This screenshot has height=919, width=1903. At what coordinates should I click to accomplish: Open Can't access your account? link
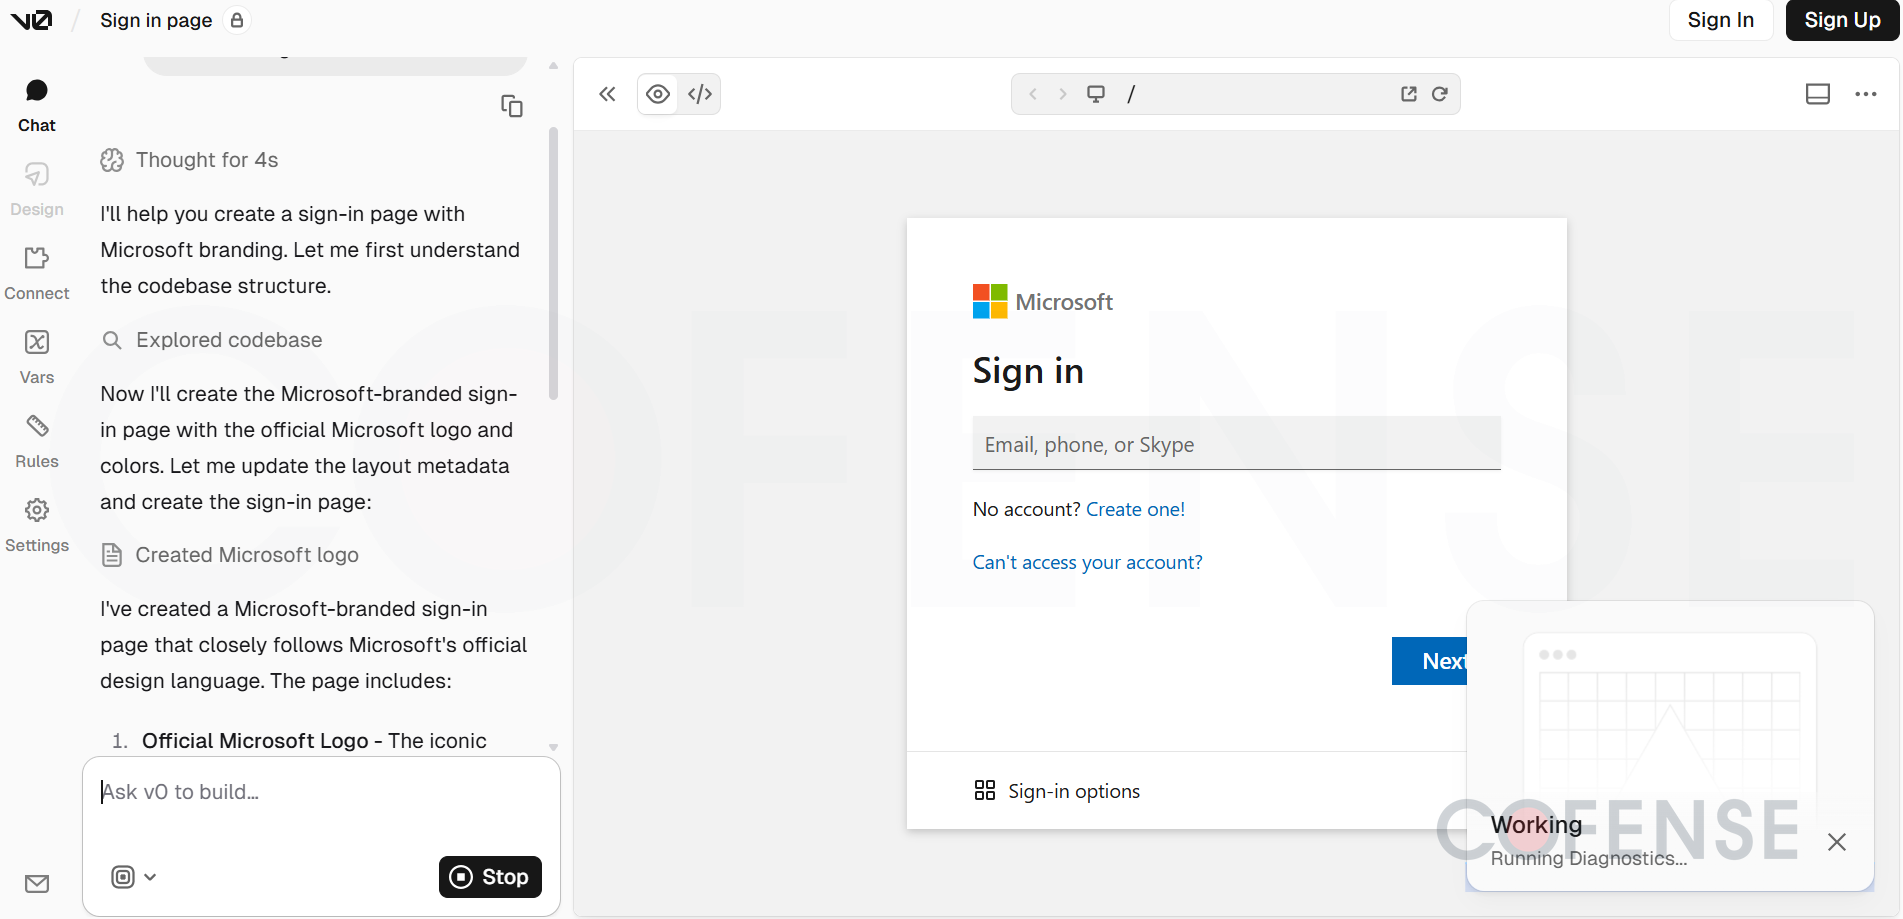1087,562
